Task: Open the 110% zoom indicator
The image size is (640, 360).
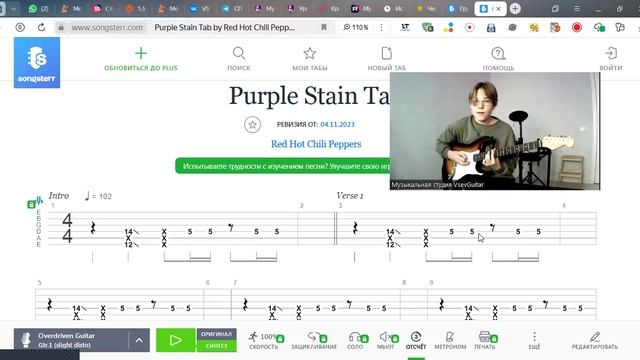Action: point(356,27)
